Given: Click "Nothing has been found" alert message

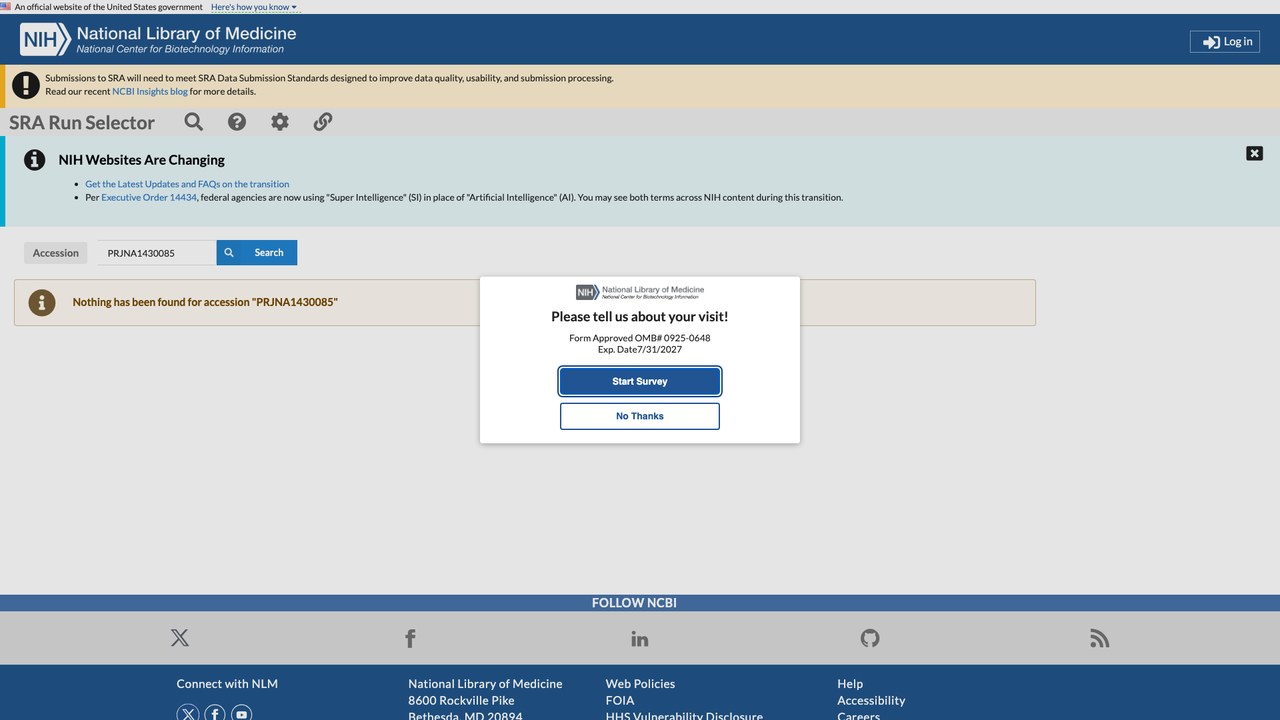Looking at the screenshot, I should coord(205,302).
